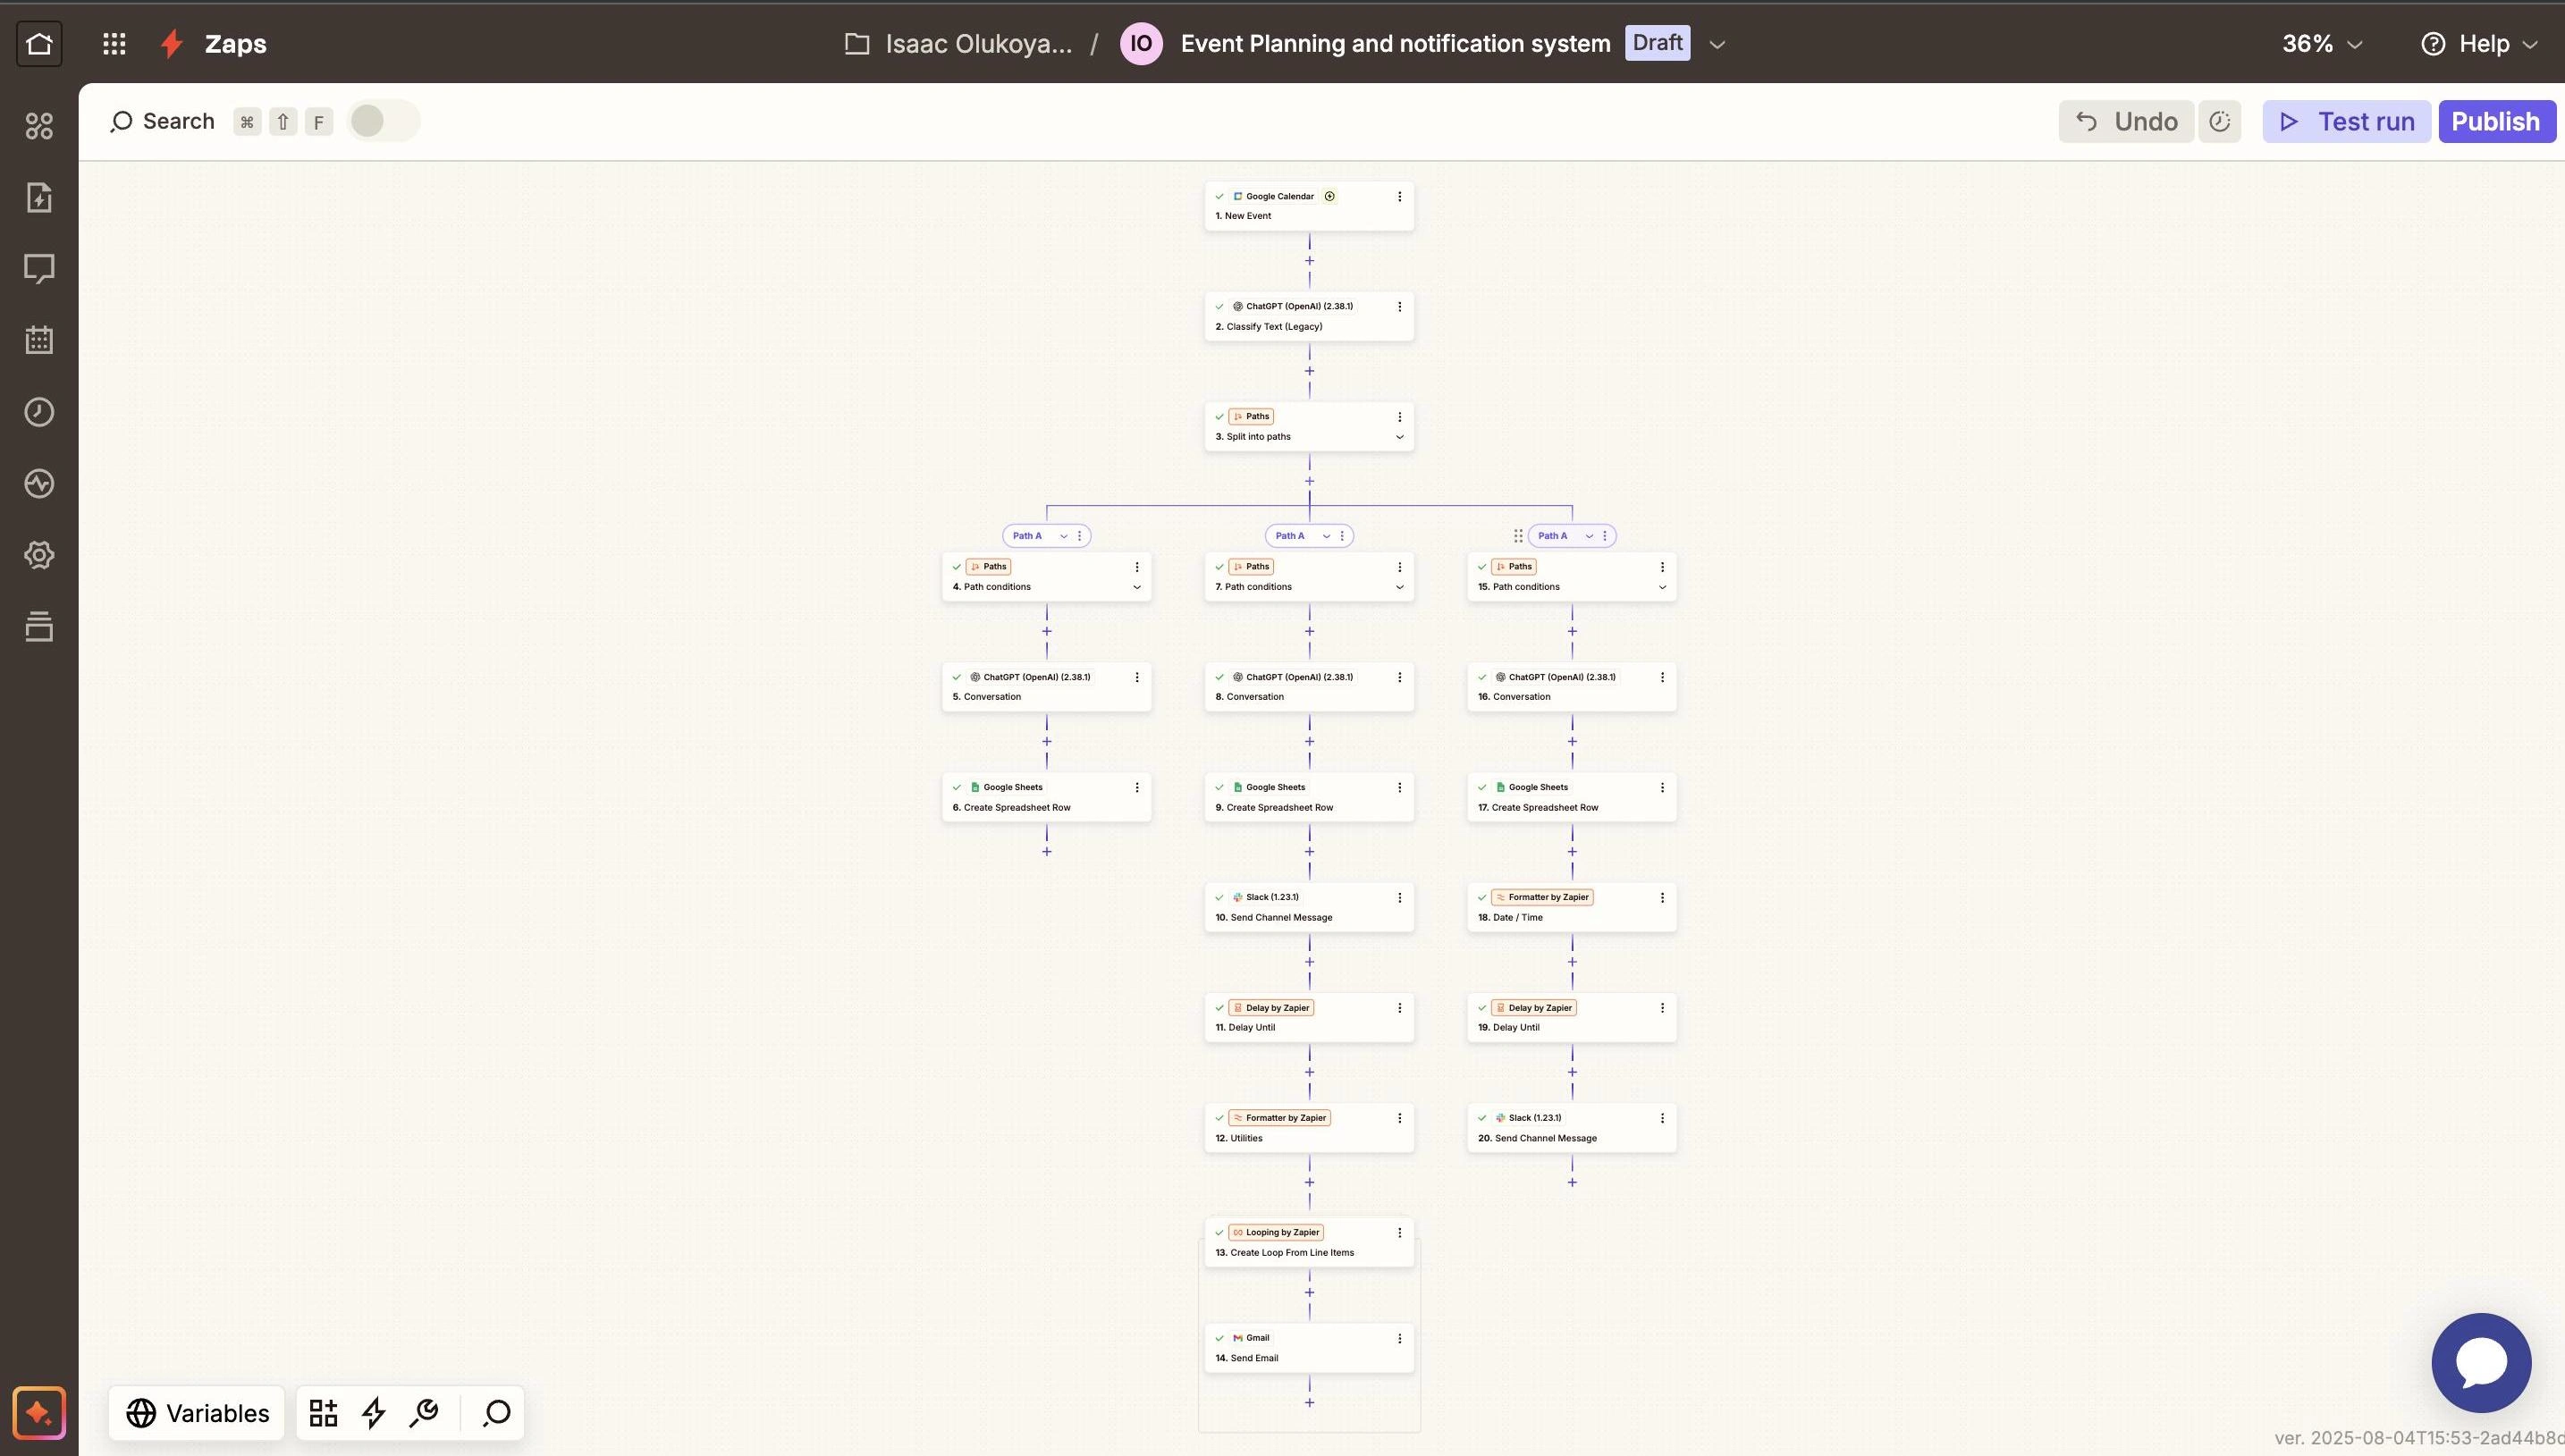
Task: Toggle the switch next to Search
Action: click(383, 122)
